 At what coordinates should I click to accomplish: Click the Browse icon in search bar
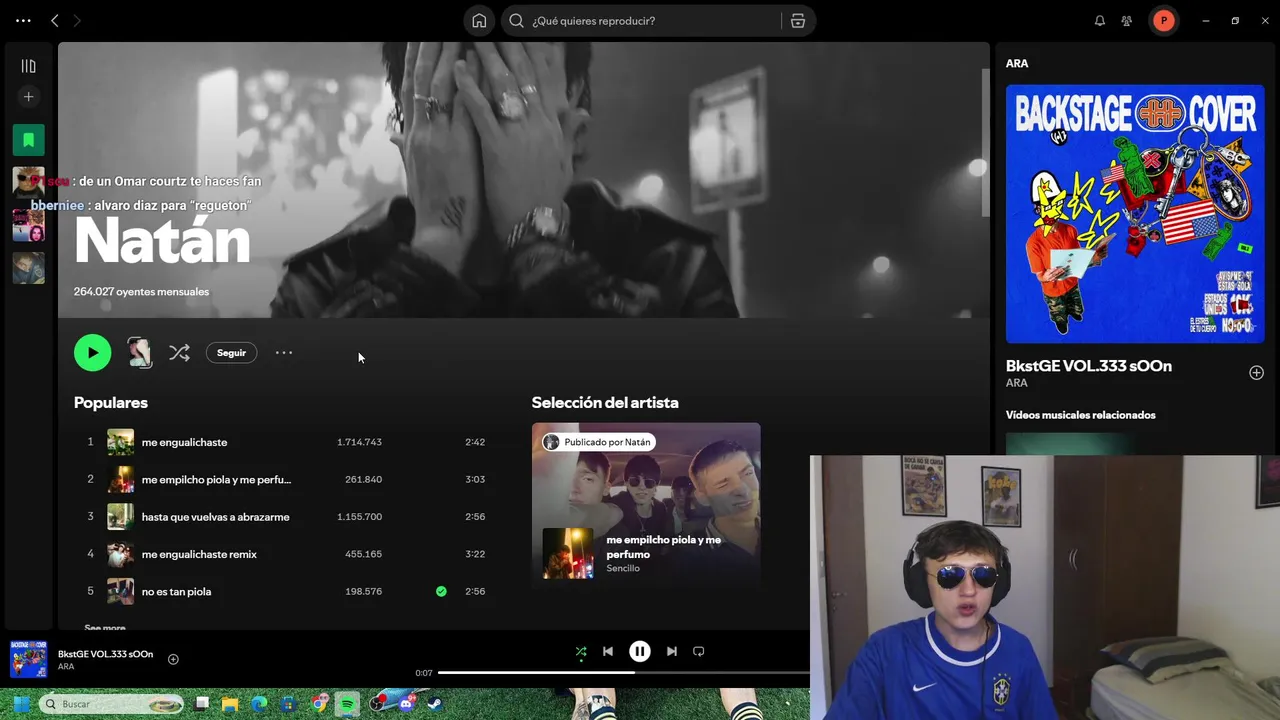click(798, 21)
